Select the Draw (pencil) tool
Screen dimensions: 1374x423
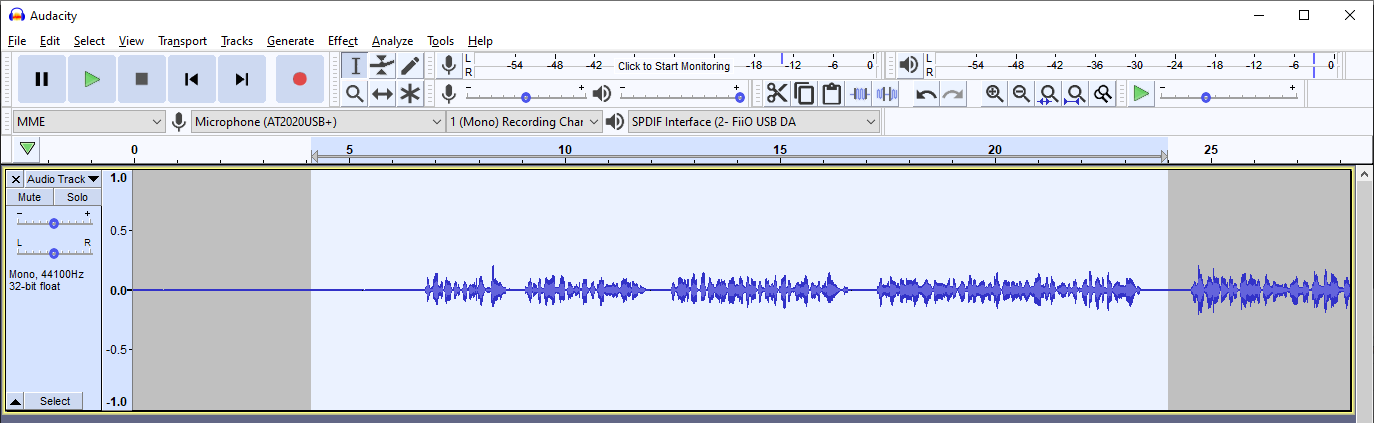[x=410, y=66]
